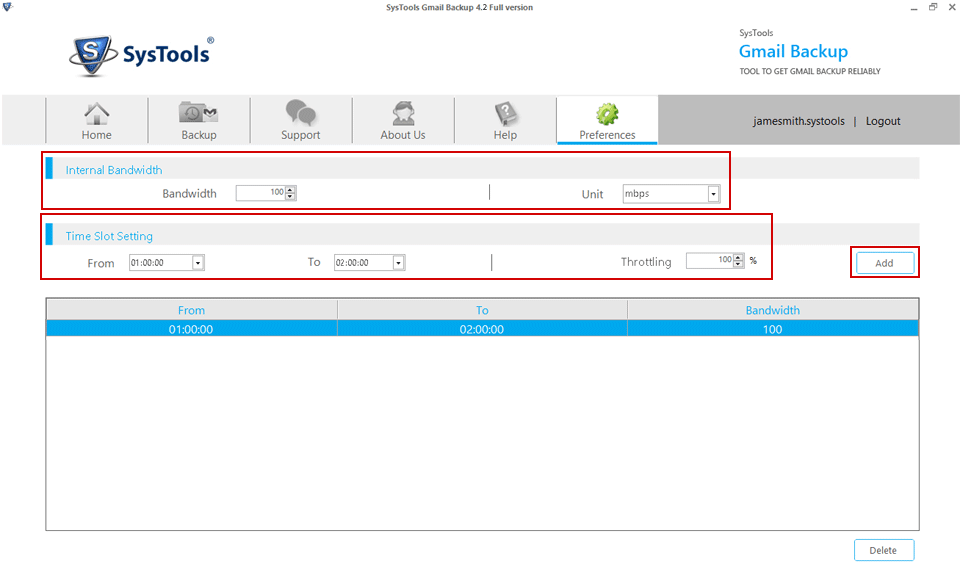Click the To time 02:00:00 field
Screen dimensions: 960x564
point(363,263)
